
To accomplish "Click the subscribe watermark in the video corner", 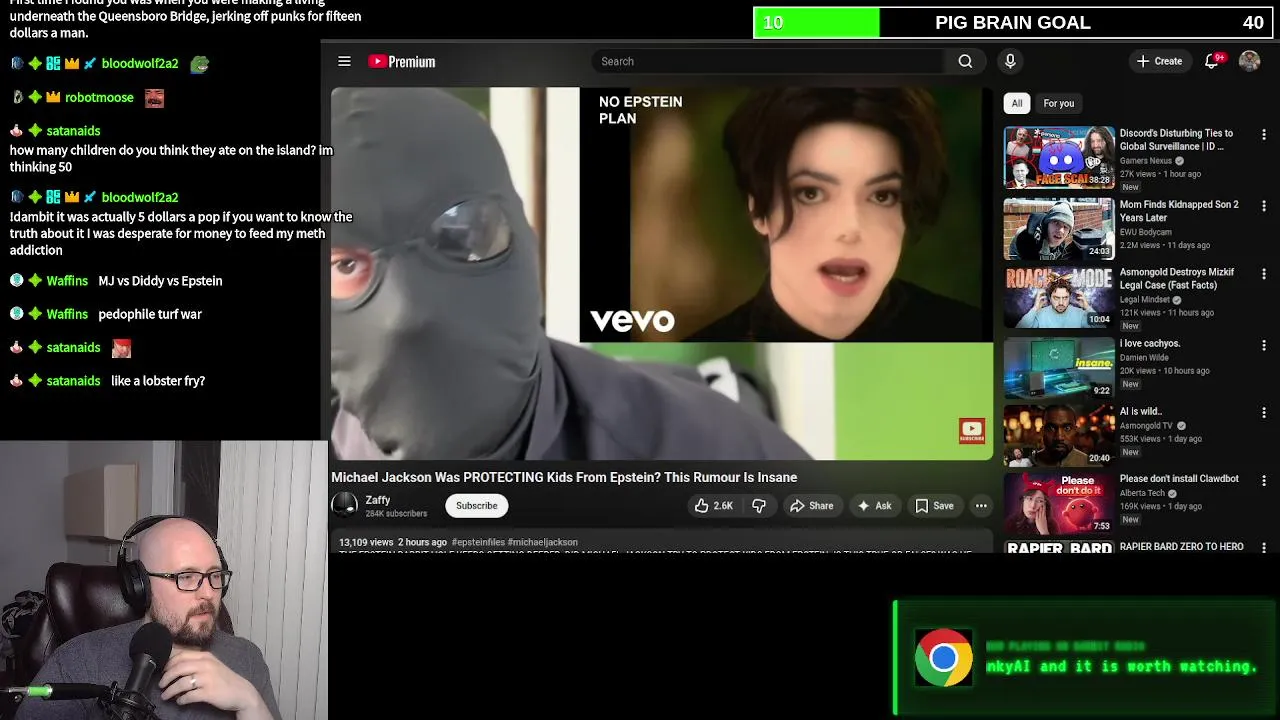I will click(972, 431).
